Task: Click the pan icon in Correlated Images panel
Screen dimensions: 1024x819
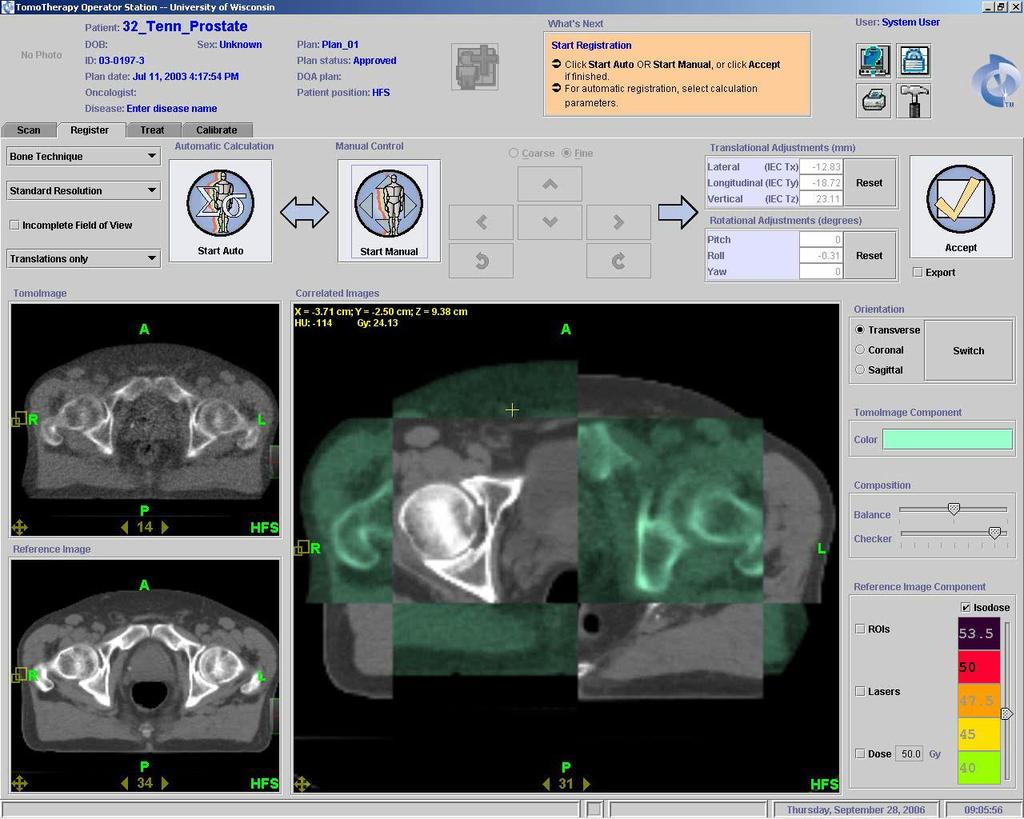Action: pos(302,784)
